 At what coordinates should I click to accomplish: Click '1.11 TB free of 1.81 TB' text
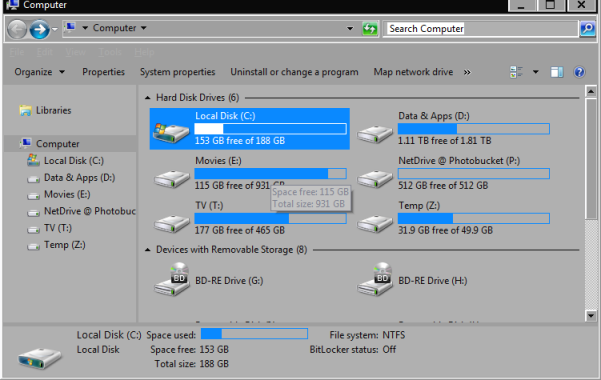[x=445, y=141]
